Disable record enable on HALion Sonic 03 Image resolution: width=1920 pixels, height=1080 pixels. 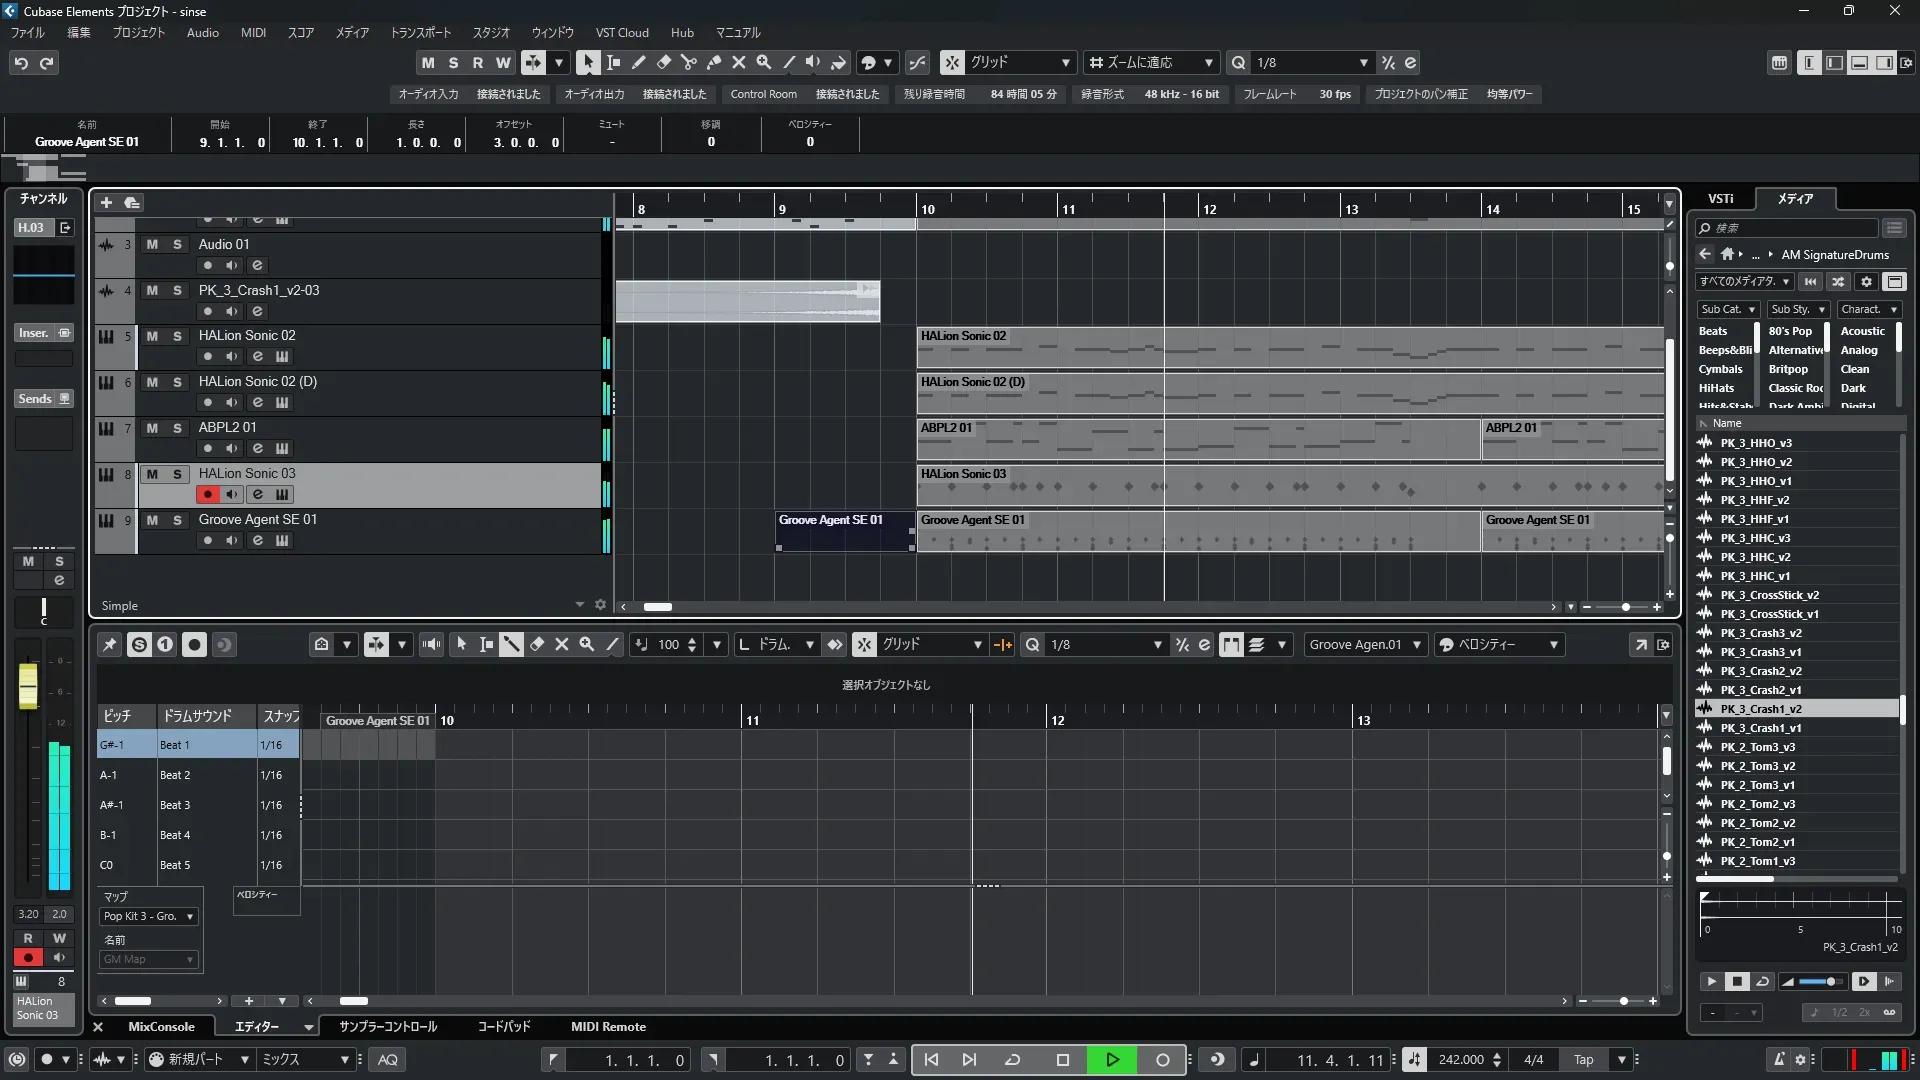[x=207, y=494]
